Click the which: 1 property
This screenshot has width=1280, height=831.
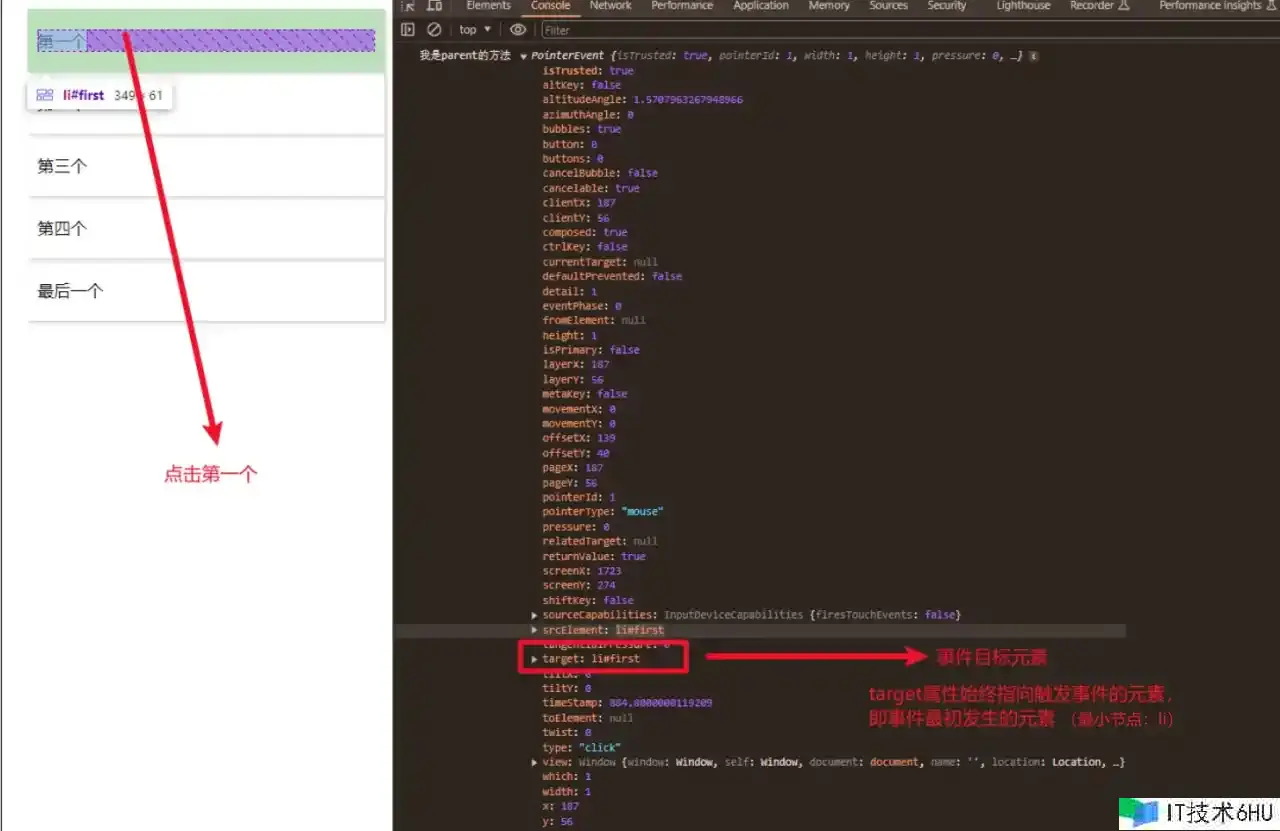(x=567, y=776)
